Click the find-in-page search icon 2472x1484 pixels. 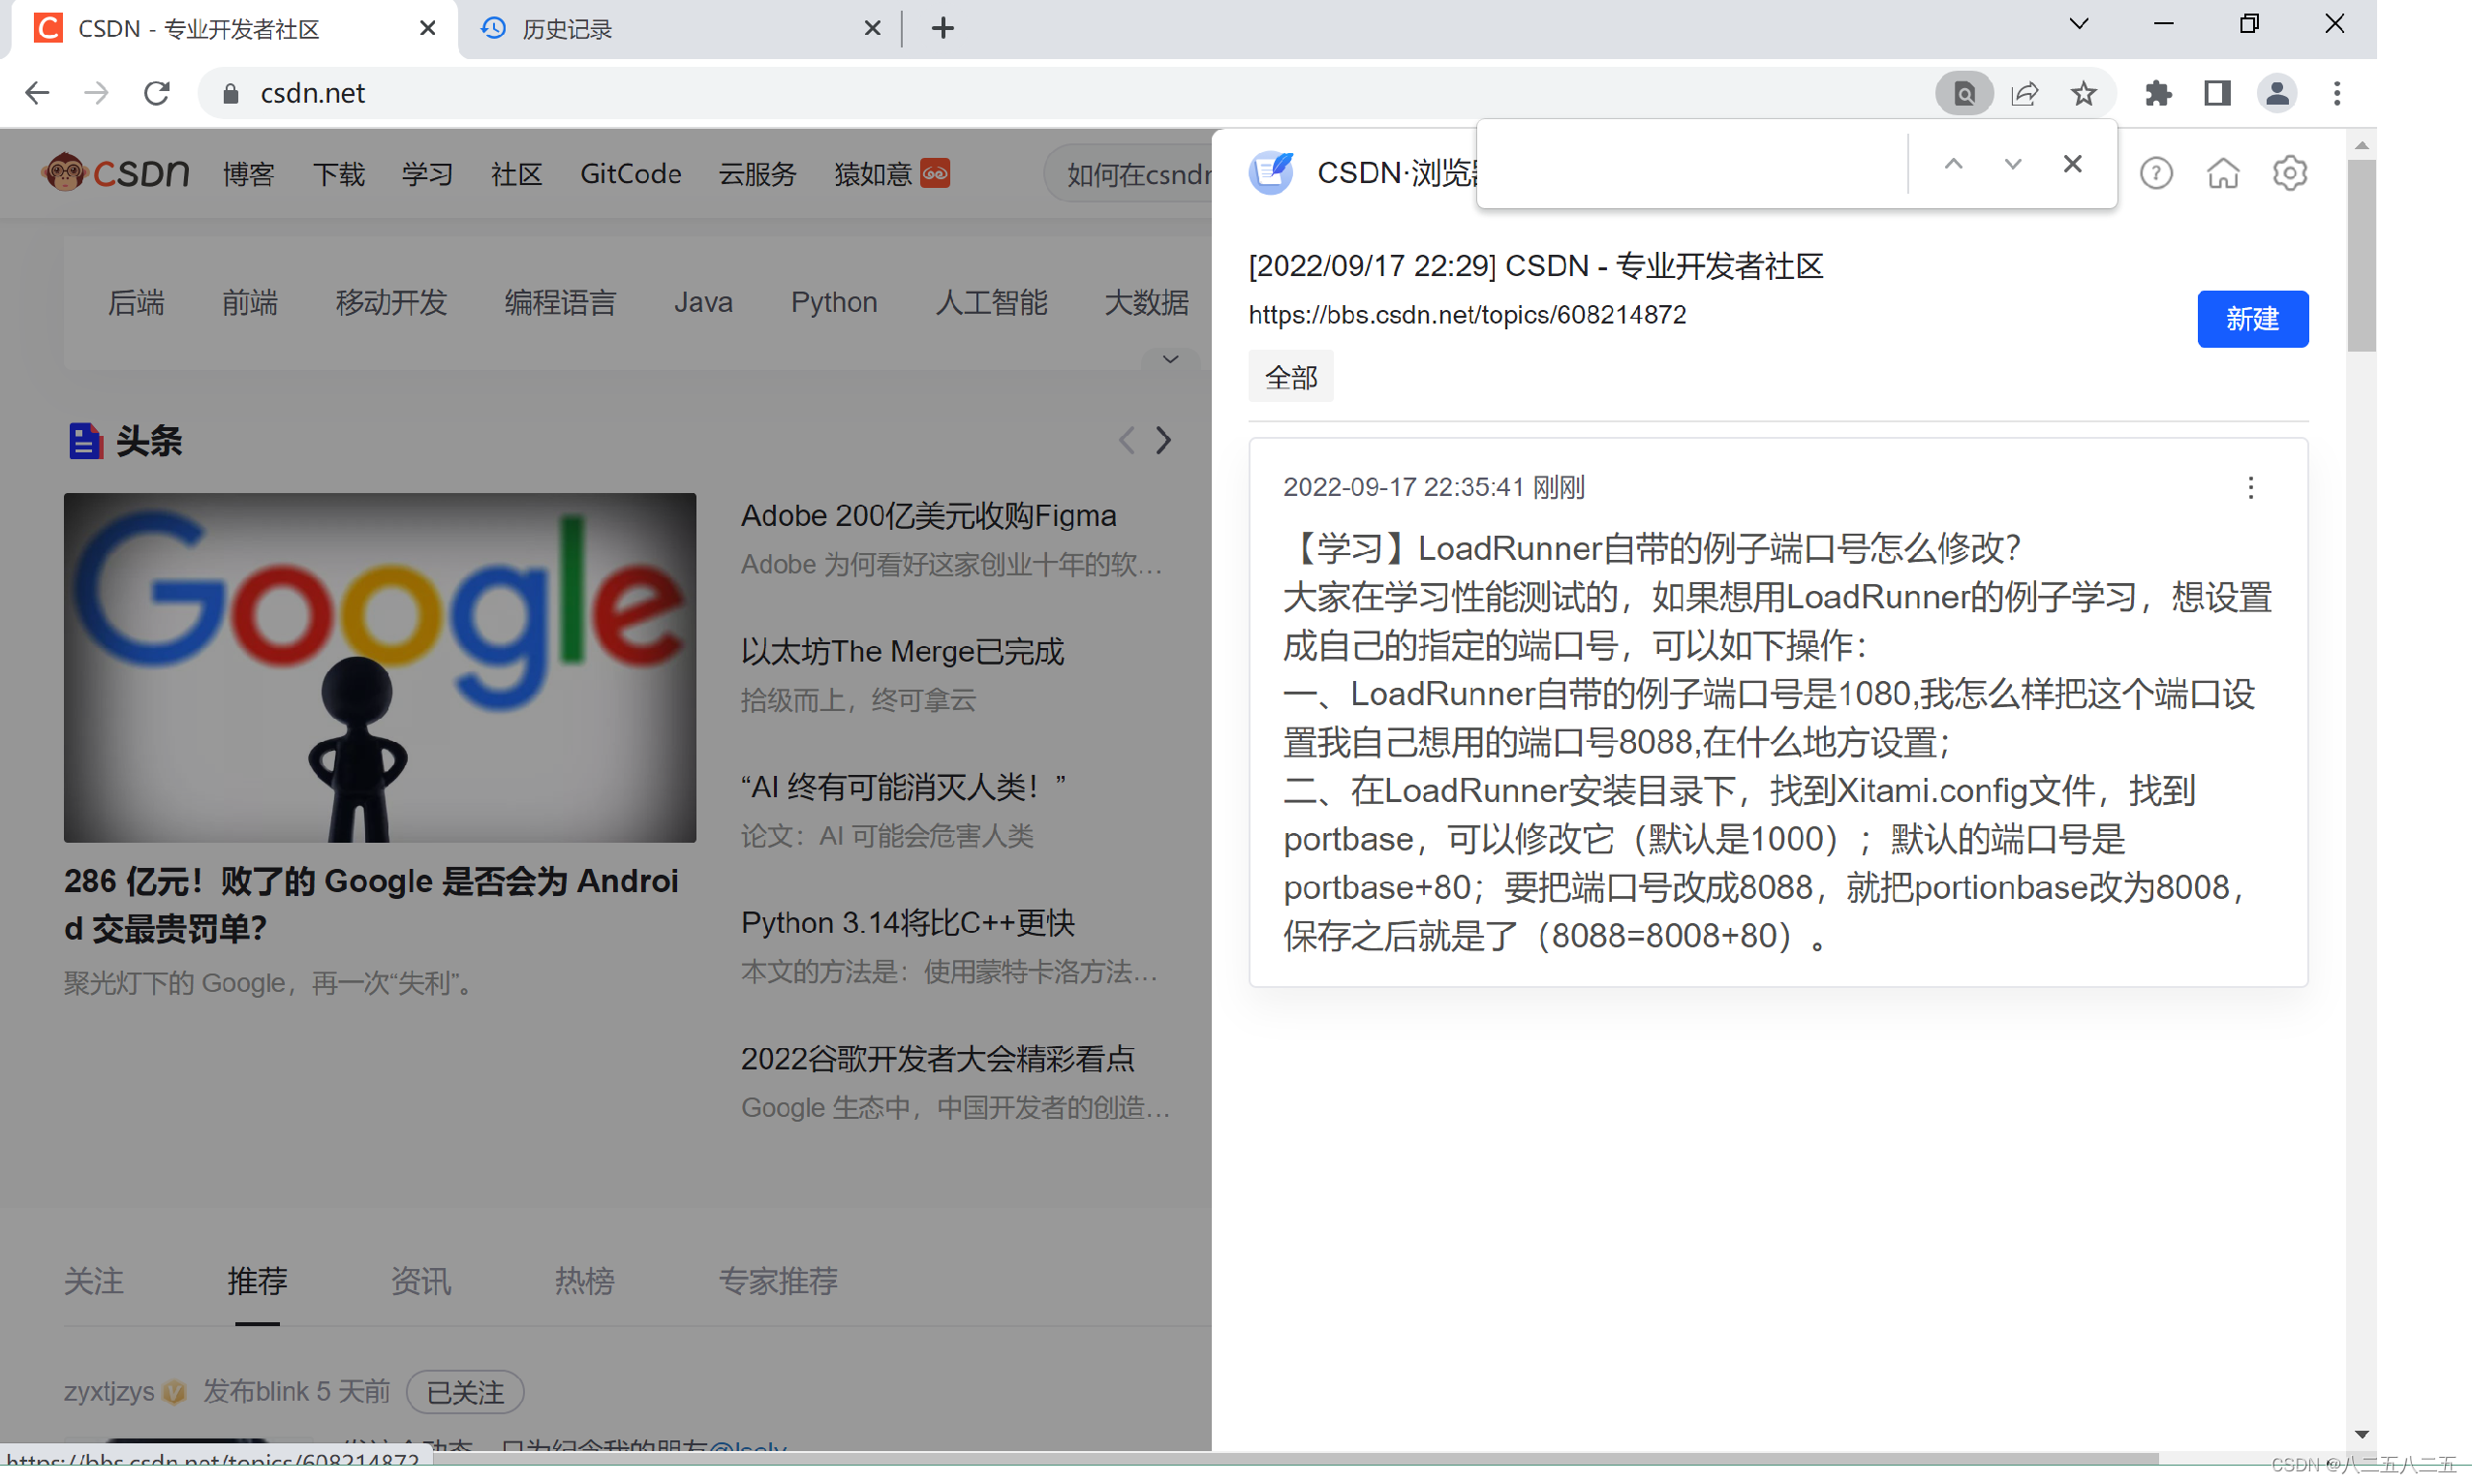1964,93
